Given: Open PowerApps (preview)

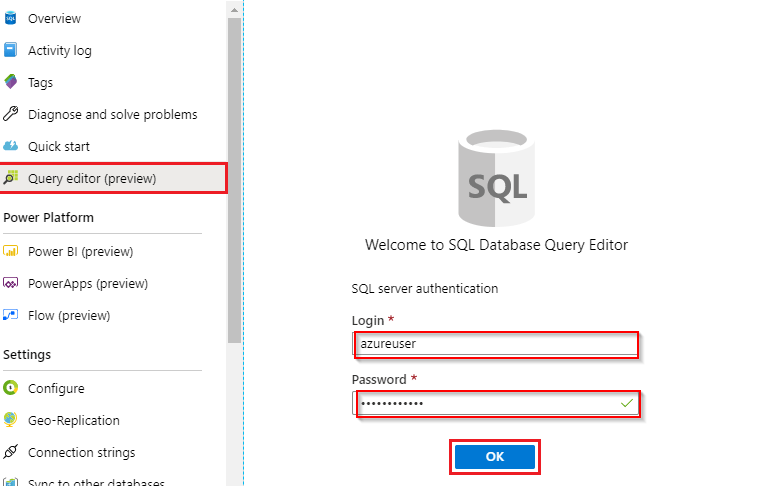Looking at the screenshot, I should (x=88, y=284).
